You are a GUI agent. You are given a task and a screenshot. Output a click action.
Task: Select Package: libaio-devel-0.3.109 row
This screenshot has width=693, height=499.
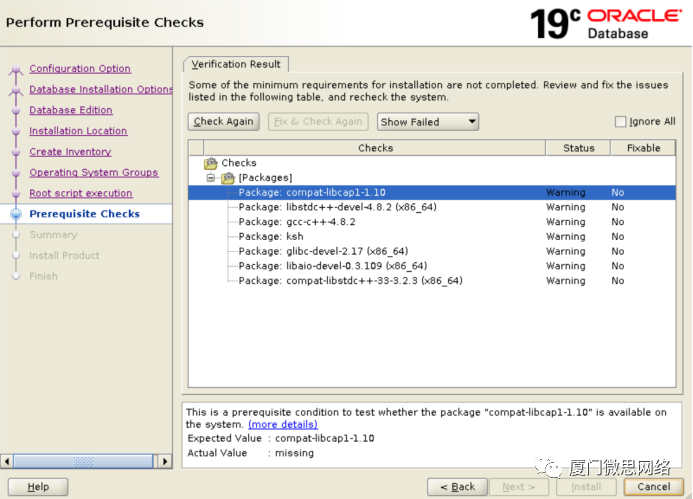[x=432, y=266]
